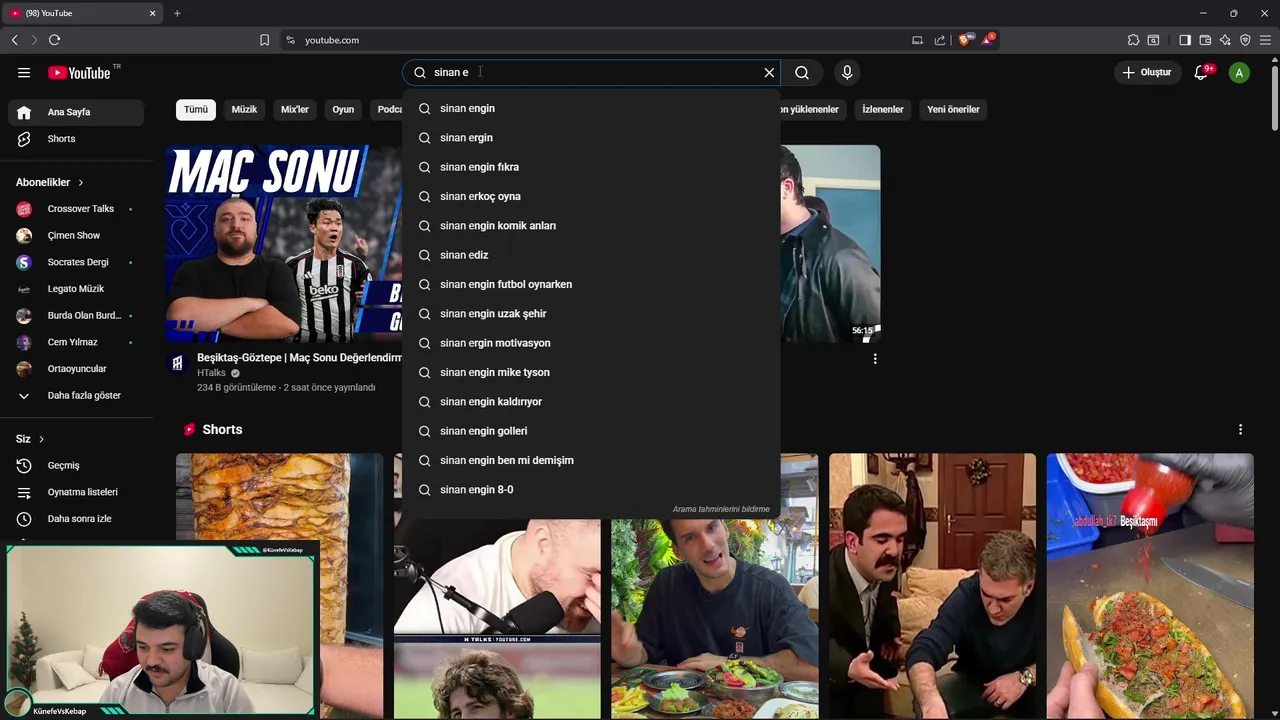Open Legato Müzik channel
Image resolution: width=1280 pixels, height=720 pixels.
click(76, 289)
